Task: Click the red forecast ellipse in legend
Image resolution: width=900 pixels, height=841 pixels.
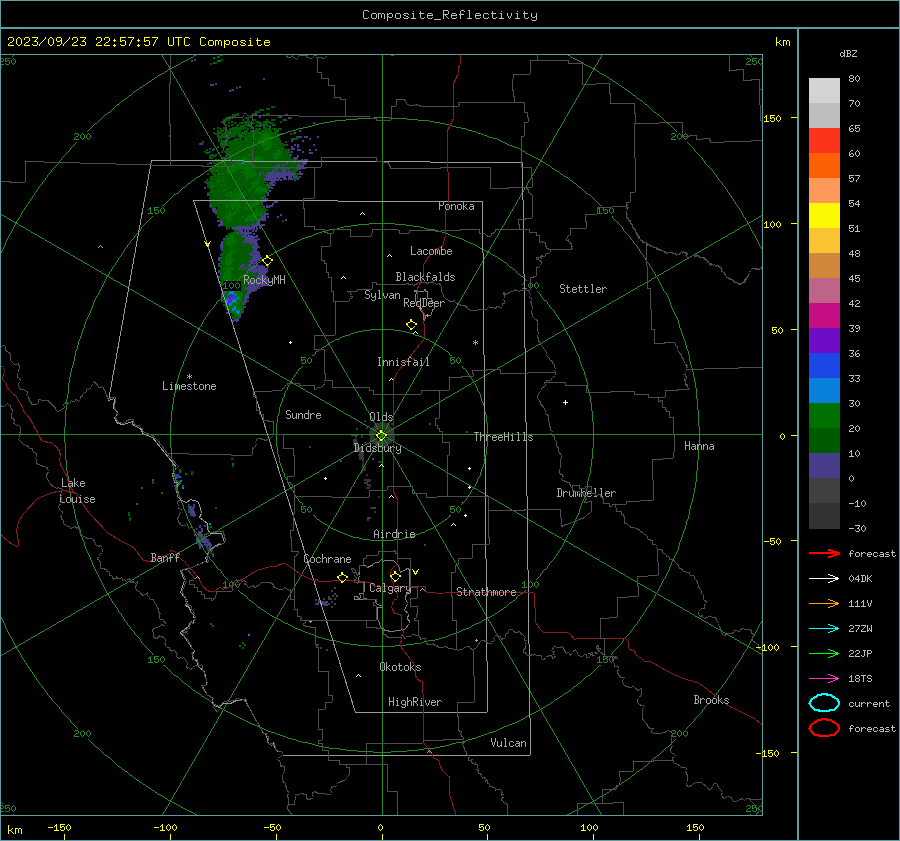Action: (x=824, y=728)
